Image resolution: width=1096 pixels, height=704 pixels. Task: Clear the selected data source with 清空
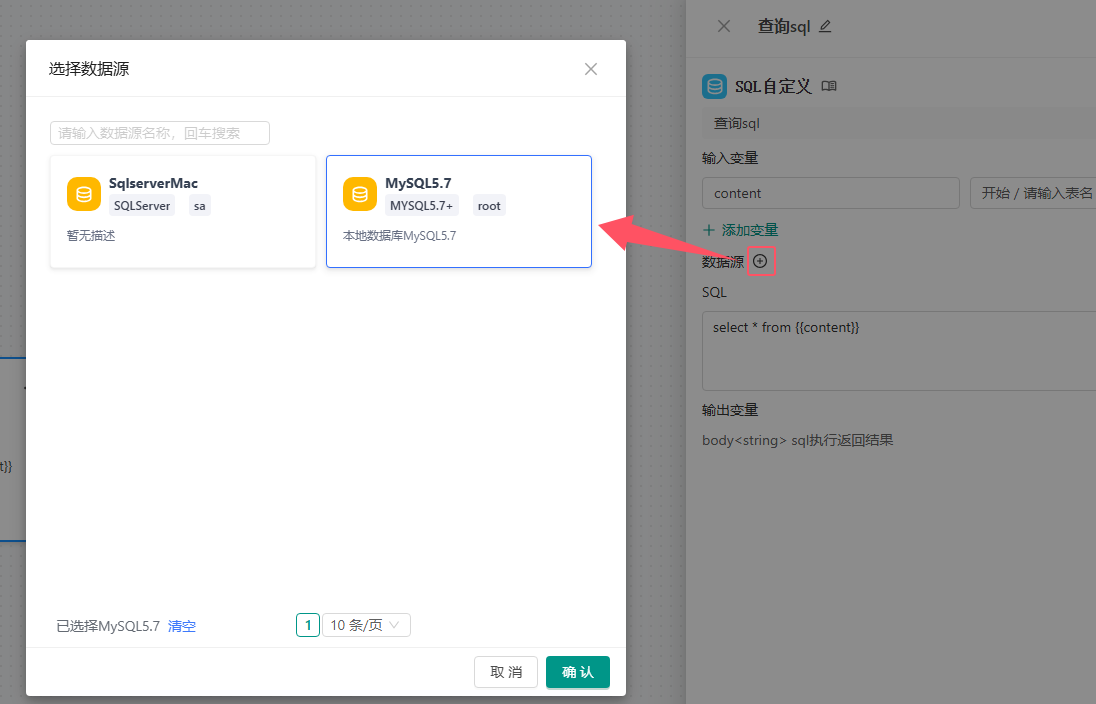182,626
